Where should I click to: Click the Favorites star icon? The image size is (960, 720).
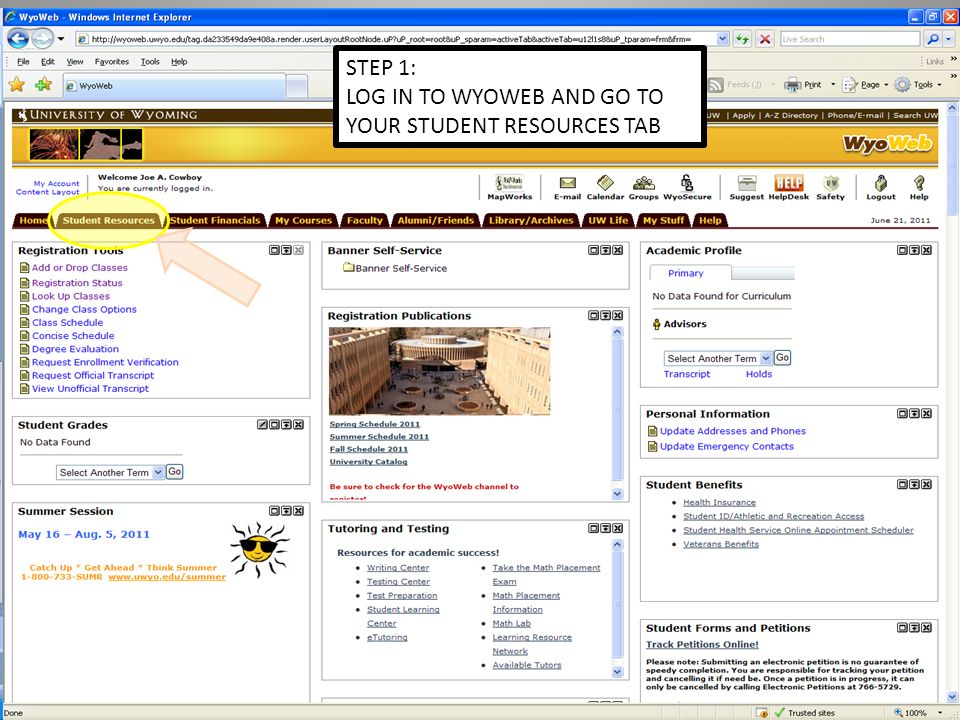tap(17, 84)
